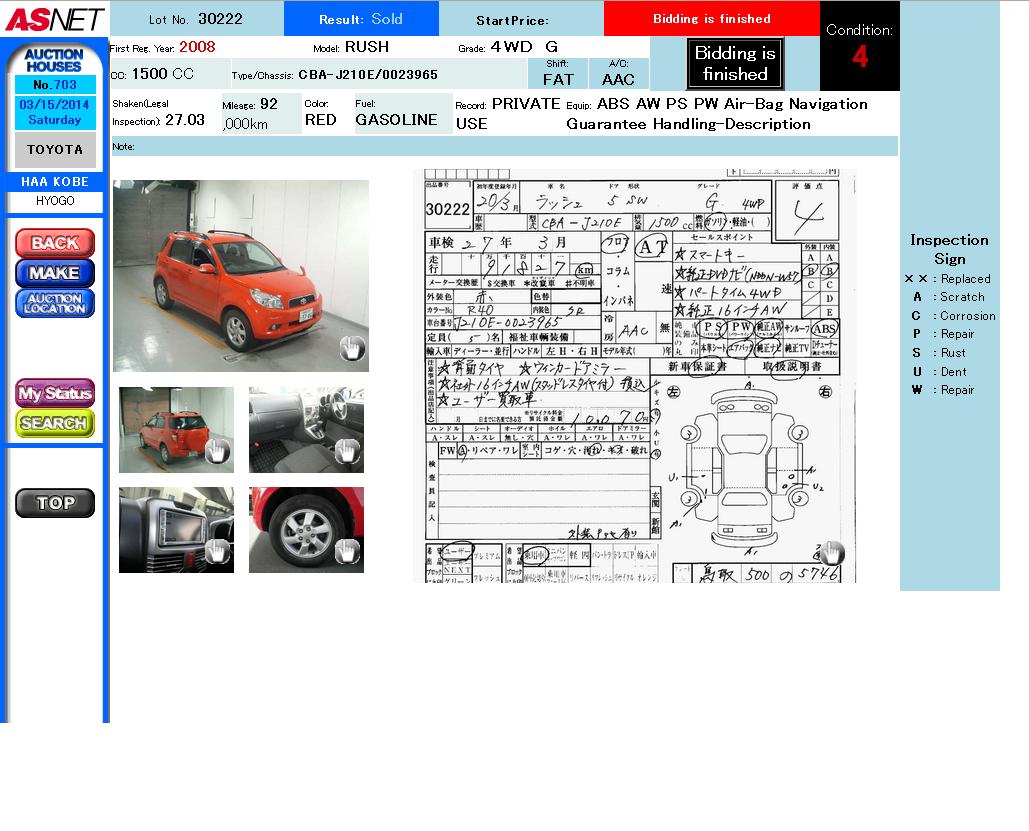Viewport: 1029px width, 831px height.
Task: Click hand icon on interior thumbnail
Action: click(347, 451)
